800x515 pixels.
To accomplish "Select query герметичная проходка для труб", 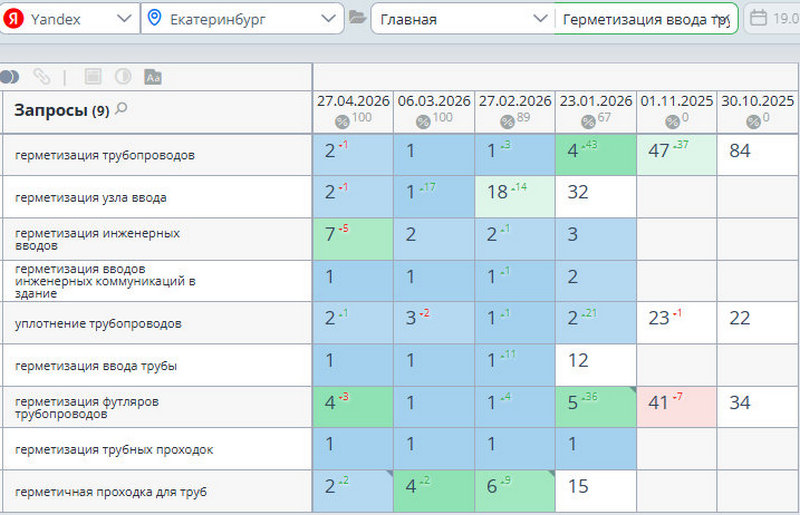I will [x=111, y=492].
